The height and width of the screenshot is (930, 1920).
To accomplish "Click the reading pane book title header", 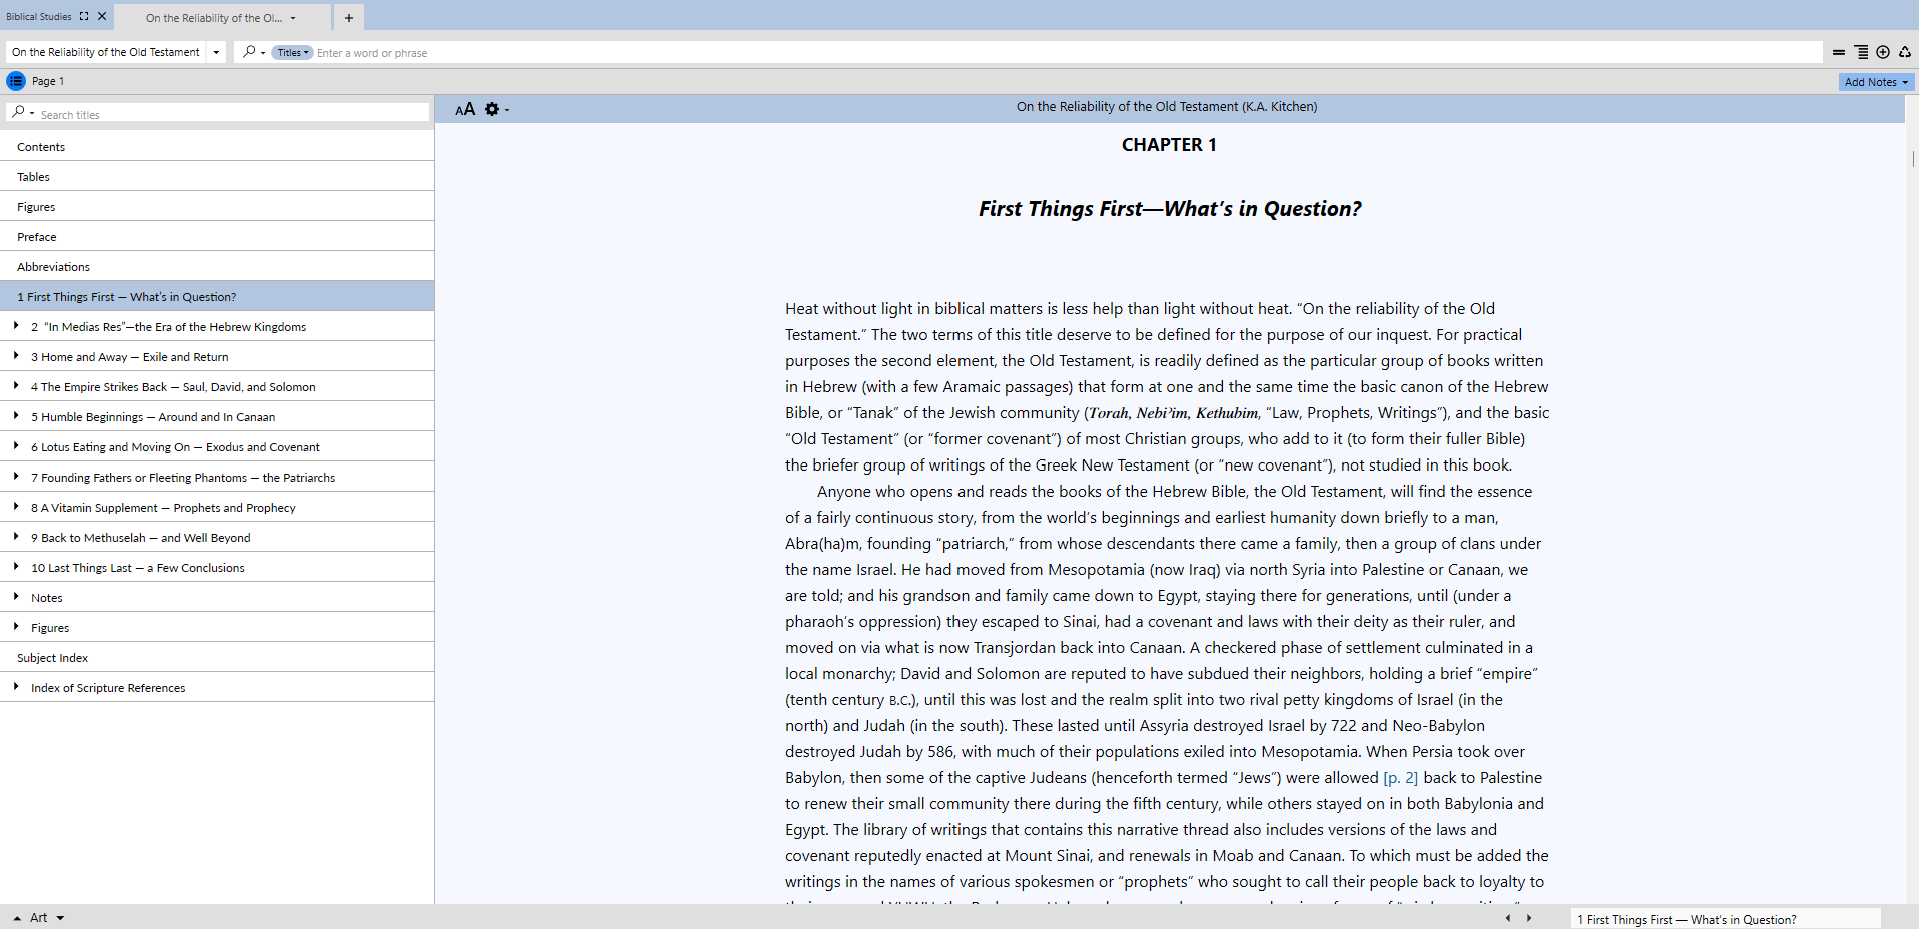I will pyautogui.click(x=1167, y=107).
